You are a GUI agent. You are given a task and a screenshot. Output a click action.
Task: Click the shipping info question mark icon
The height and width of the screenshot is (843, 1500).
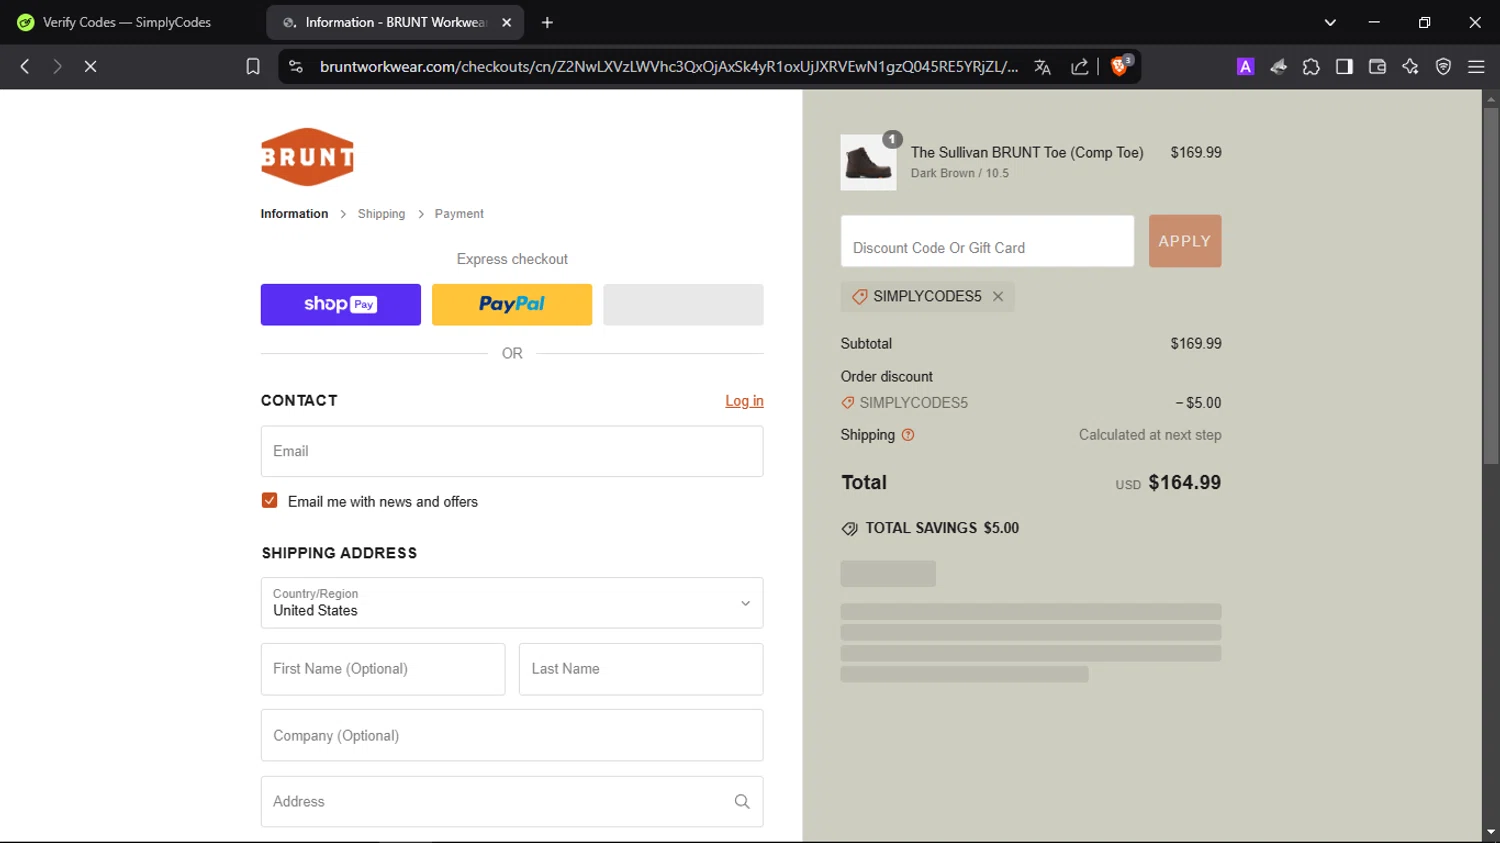(908, 435)
